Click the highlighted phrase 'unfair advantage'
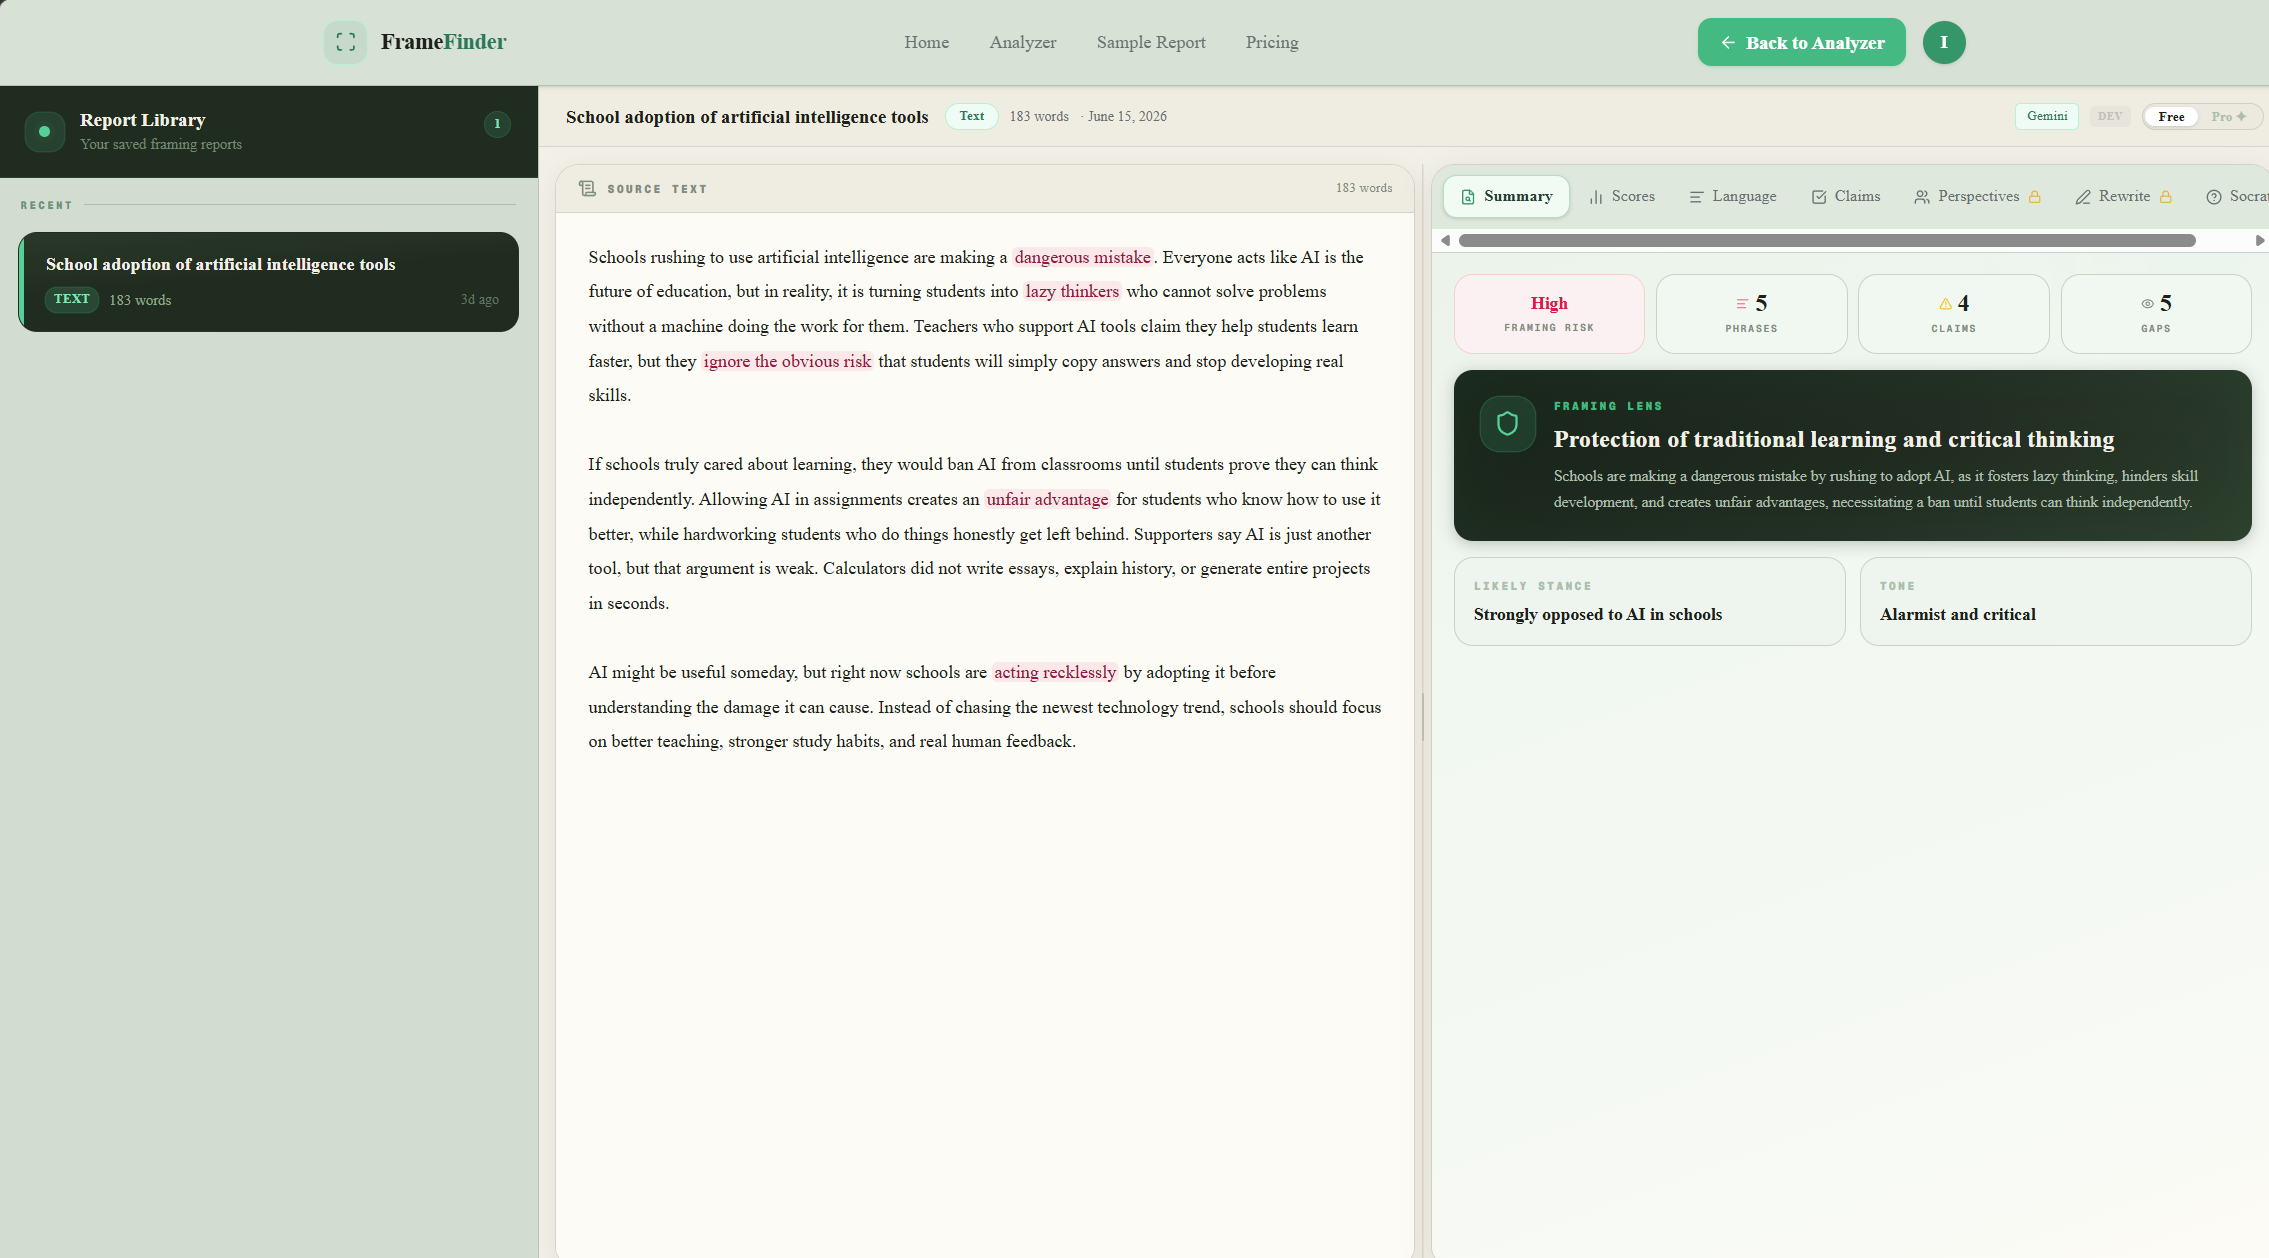 (1047, 499)
